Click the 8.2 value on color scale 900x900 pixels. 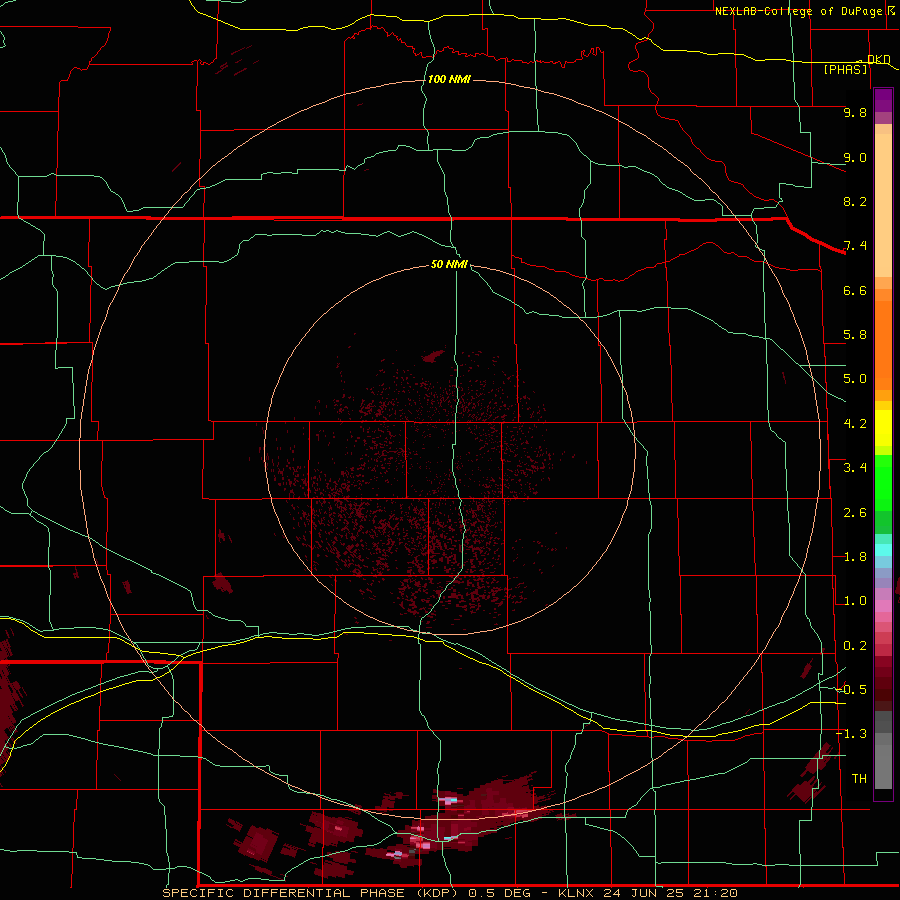click(855, 201)
